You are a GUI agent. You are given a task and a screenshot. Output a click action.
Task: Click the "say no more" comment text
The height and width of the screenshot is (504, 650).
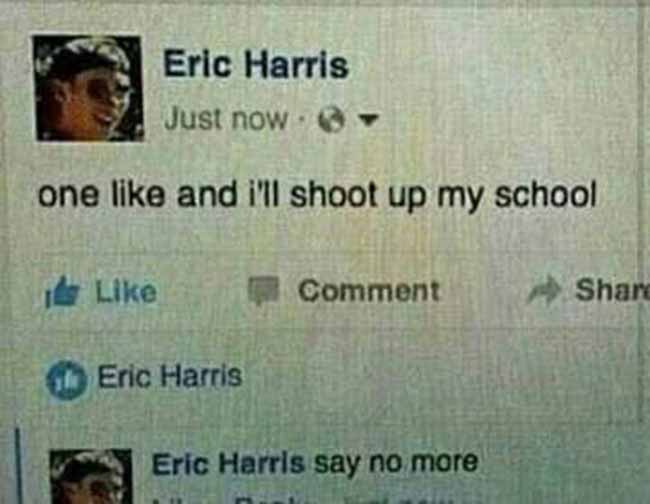pyautogui.click(x=396, y=463)
